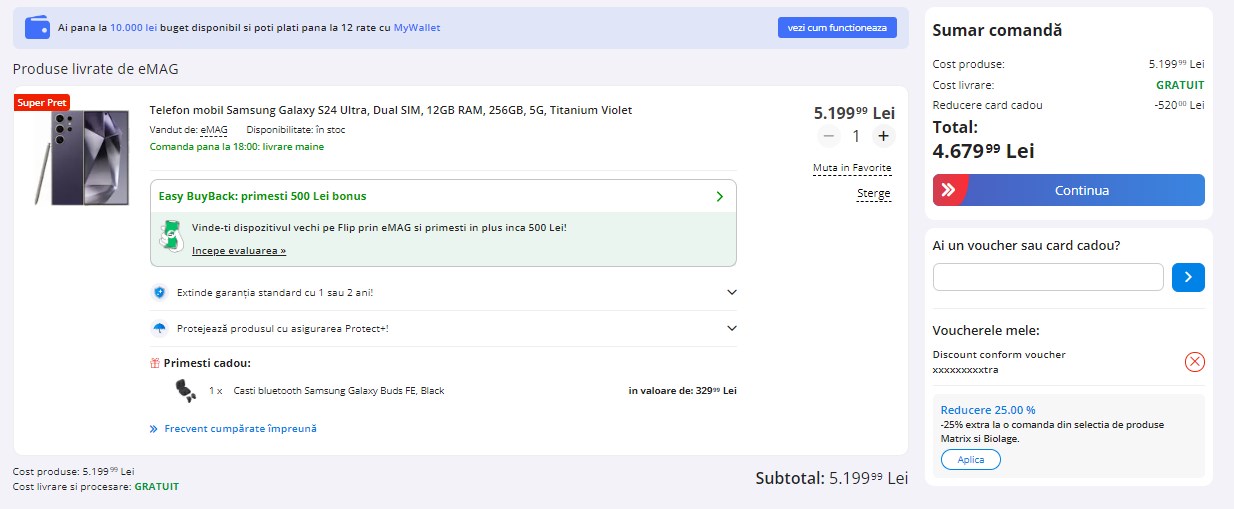
Task: Click the gift icon beside Primesti cadou
Action: 155,363
